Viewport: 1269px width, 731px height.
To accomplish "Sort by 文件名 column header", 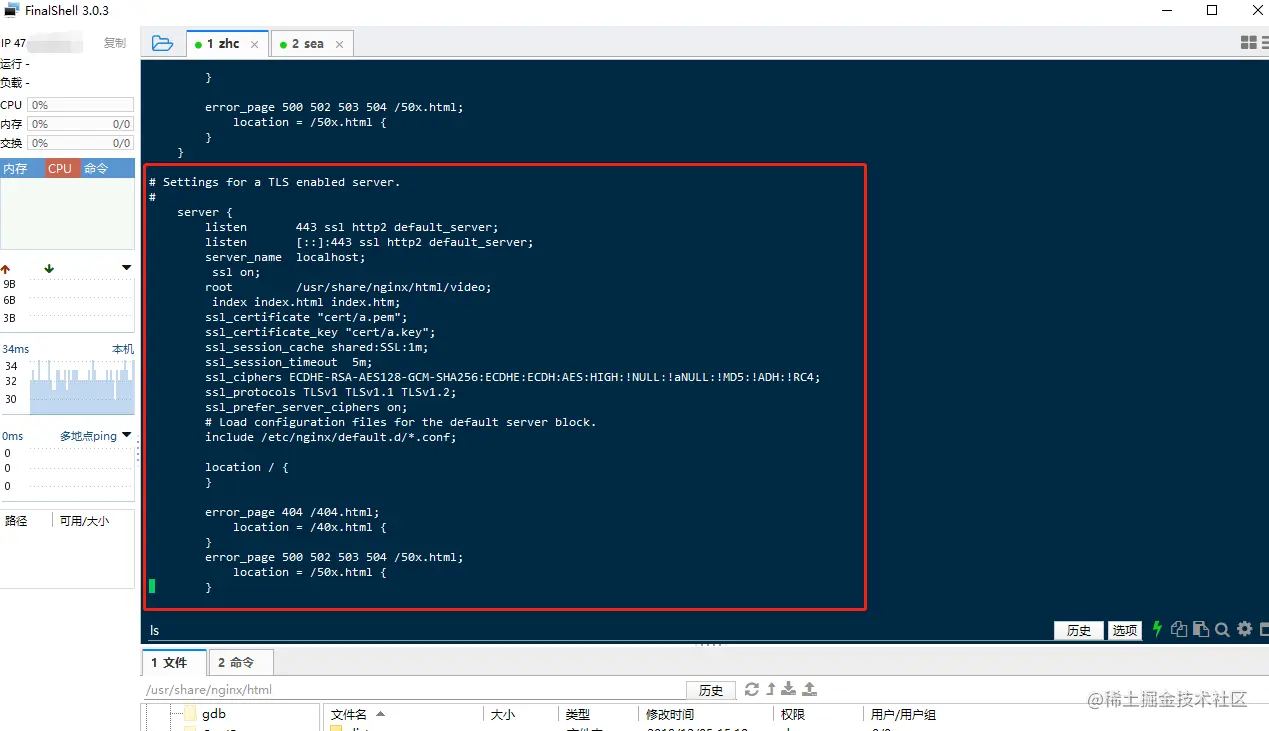I will (x=403, y=714).
